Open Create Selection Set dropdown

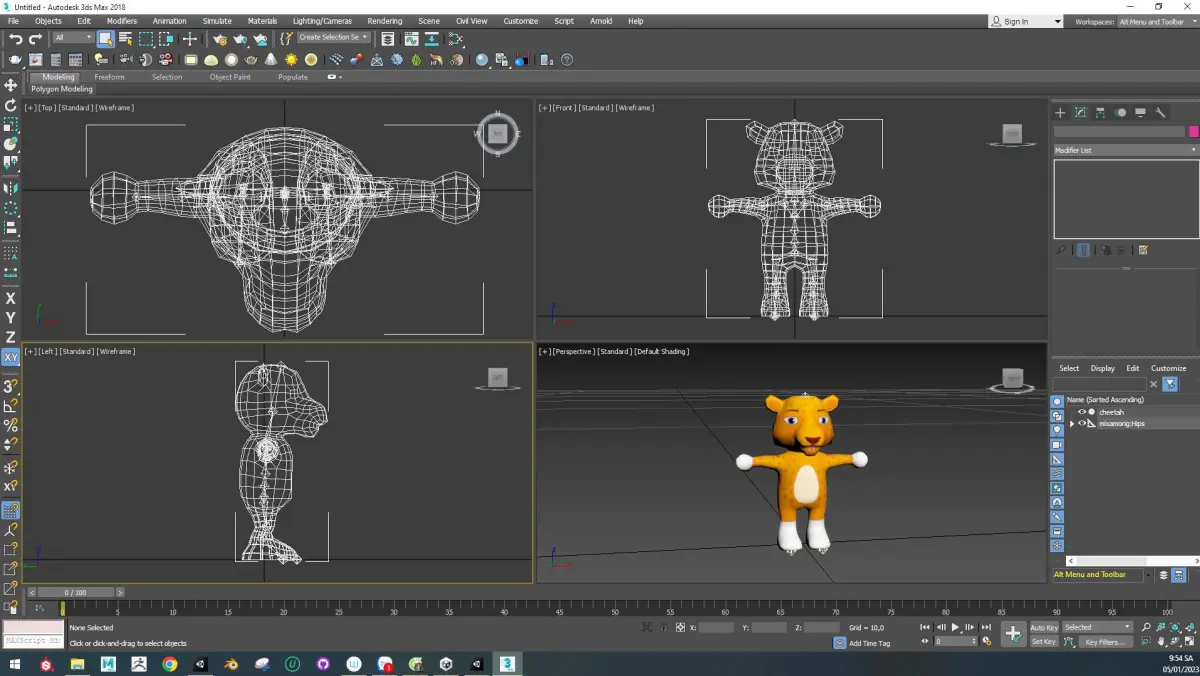334,38
